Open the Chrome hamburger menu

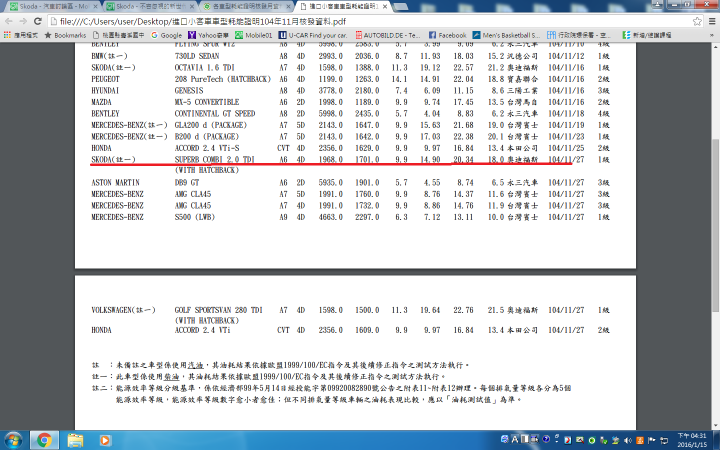[712, 21]
